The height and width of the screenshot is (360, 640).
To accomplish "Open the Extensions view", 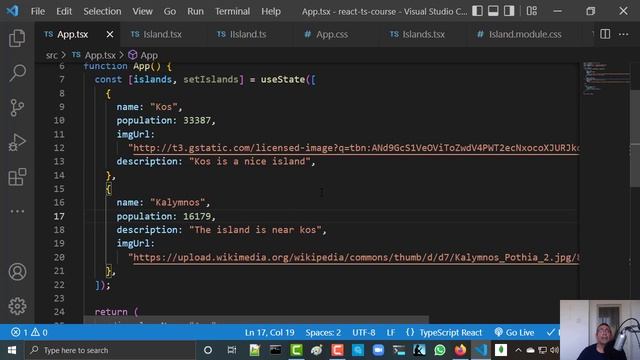I will (17, 177).
